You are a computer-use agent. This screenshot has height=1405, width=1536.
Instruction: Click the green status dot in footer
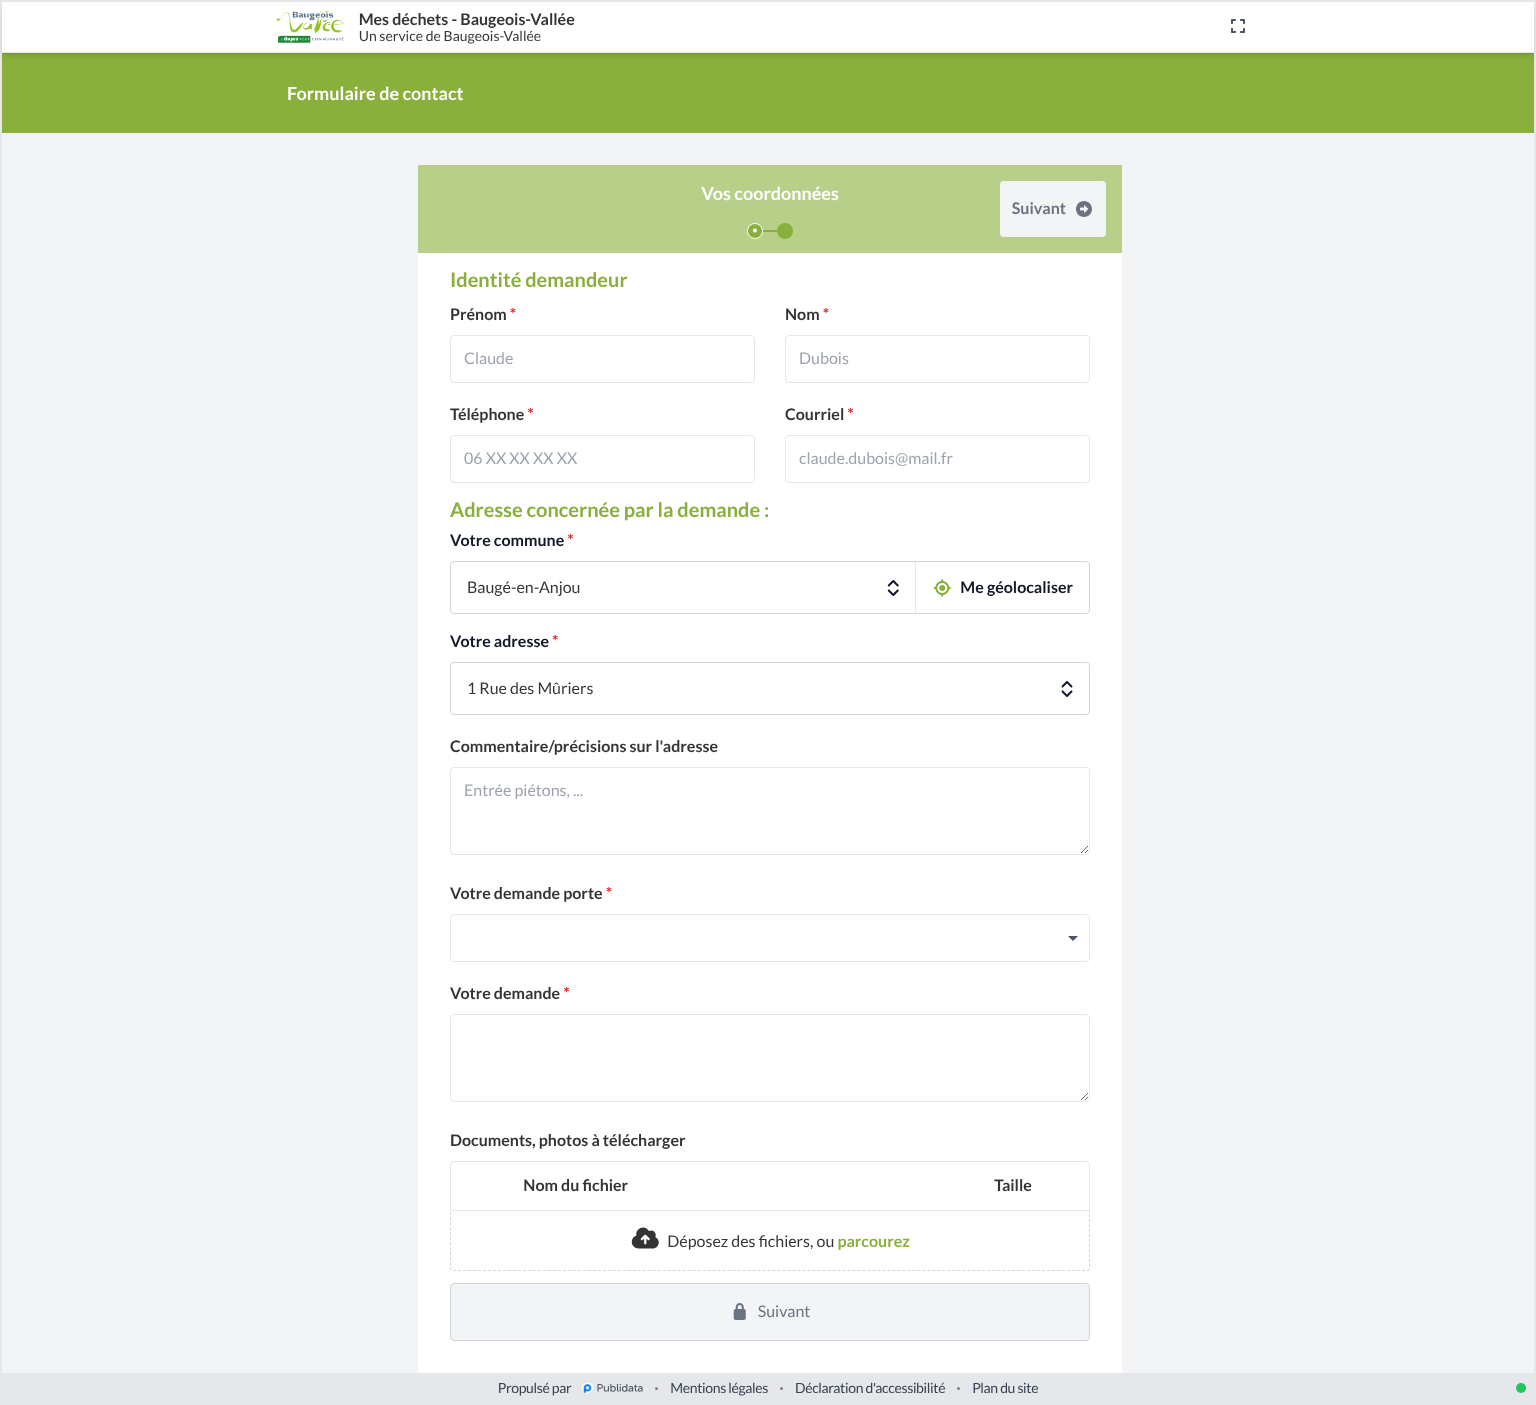(x=1520, y=1388)
